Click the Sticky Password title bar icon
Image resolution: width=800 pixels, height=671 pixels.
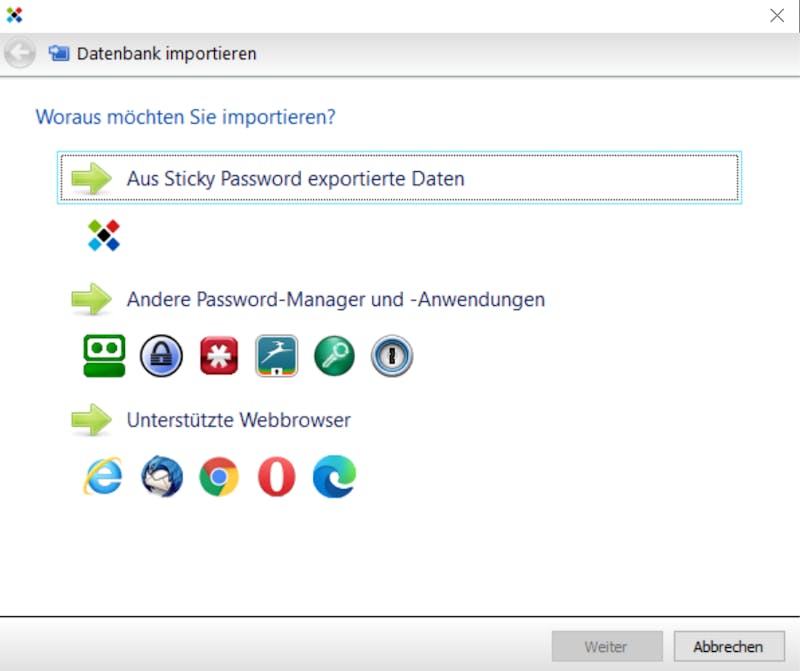14,15
